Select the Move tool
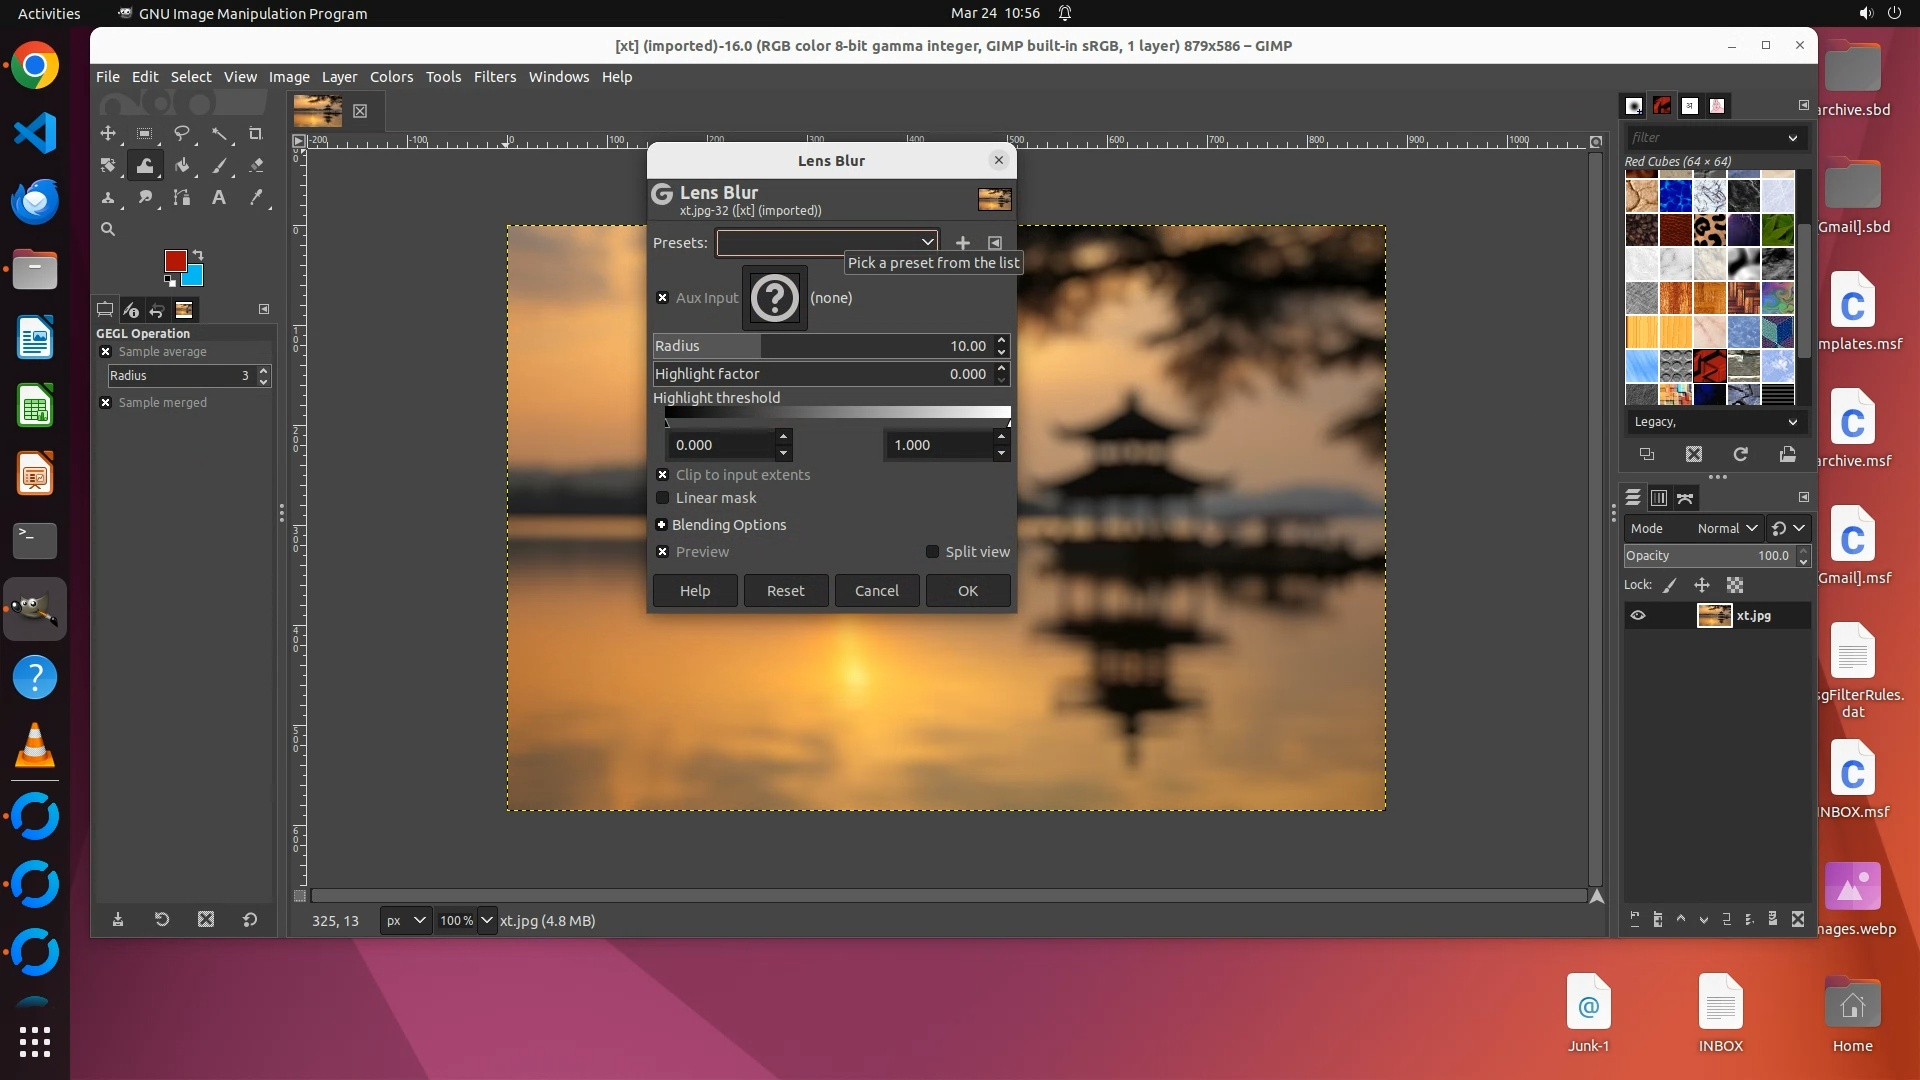1920x1080 pixels. (108, 133)
